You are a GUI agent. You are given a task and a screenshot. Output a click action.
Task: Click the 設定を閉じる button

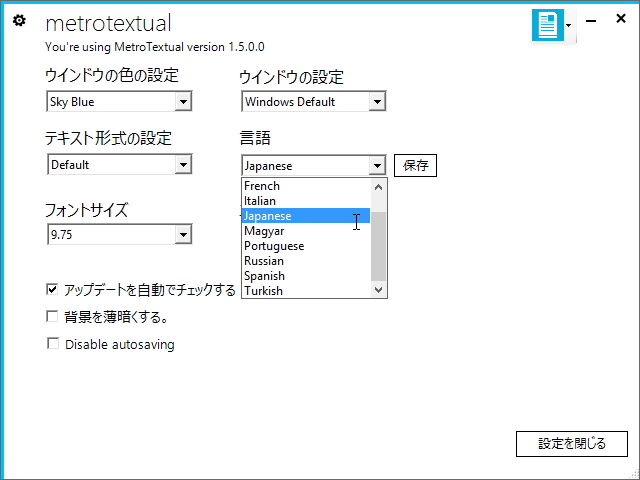(x=571, y=444)
